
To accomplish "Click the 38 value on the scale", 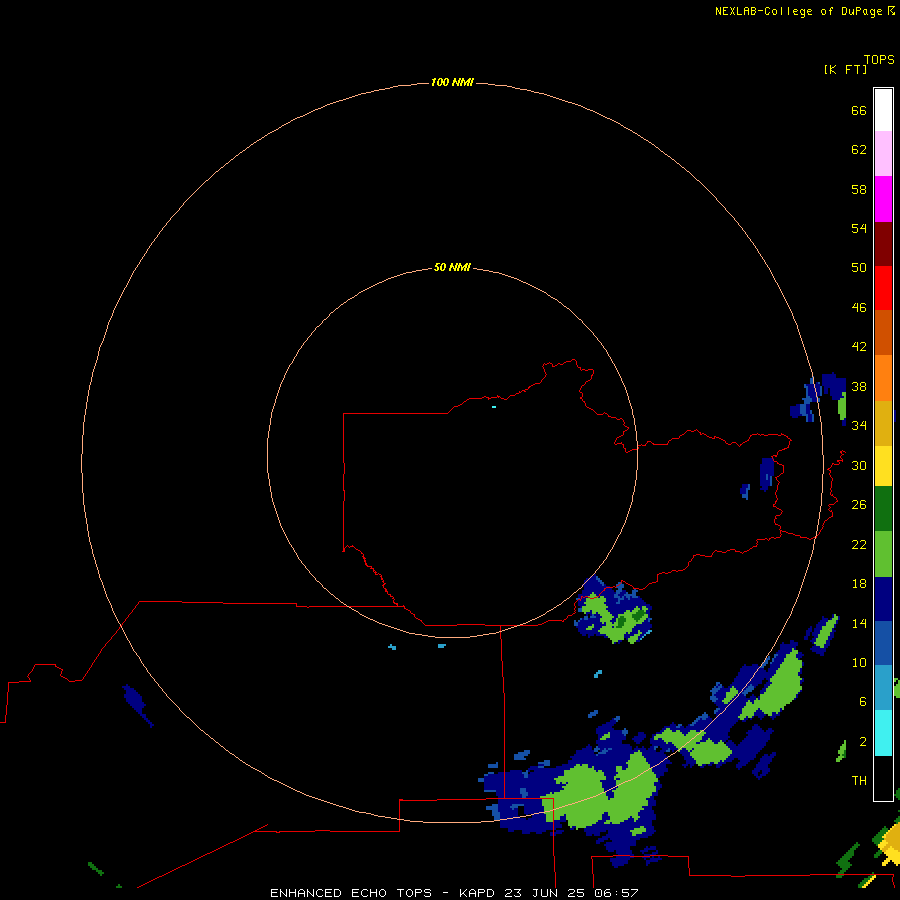I will [x=859, y=386].
